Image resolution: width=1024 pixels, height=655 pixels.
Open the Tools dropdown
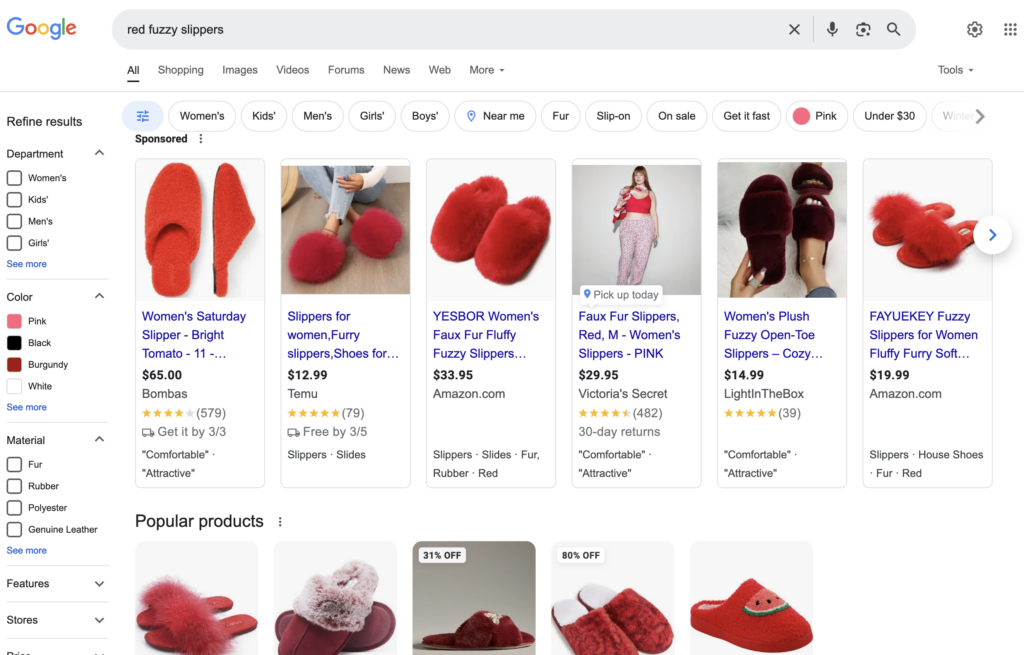[955, 70]
